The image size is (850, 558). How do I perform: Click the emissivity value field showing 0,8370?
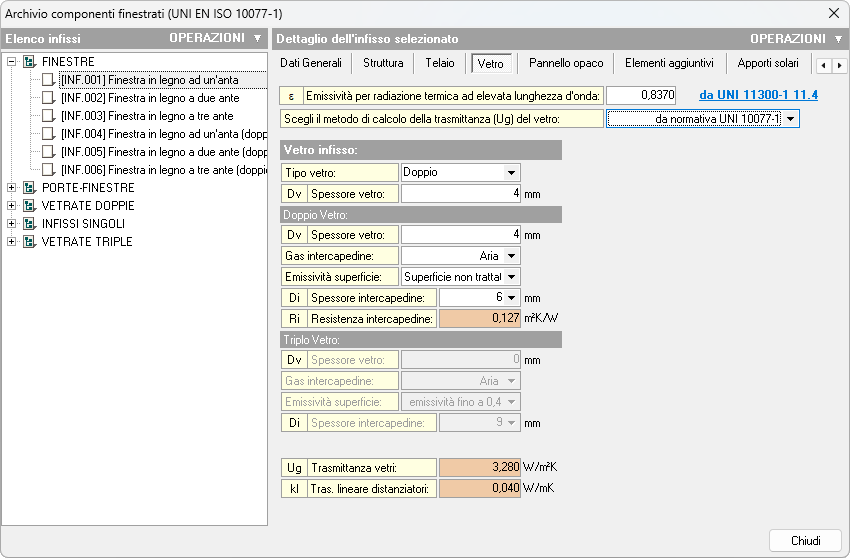point(641,95)
